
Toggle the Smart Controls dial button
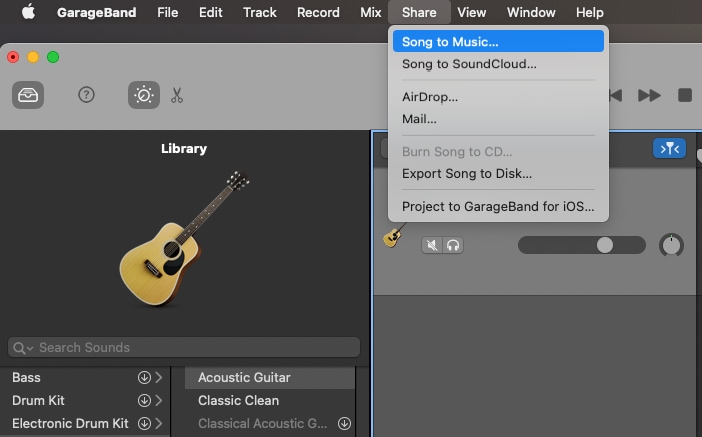(144, 95)
